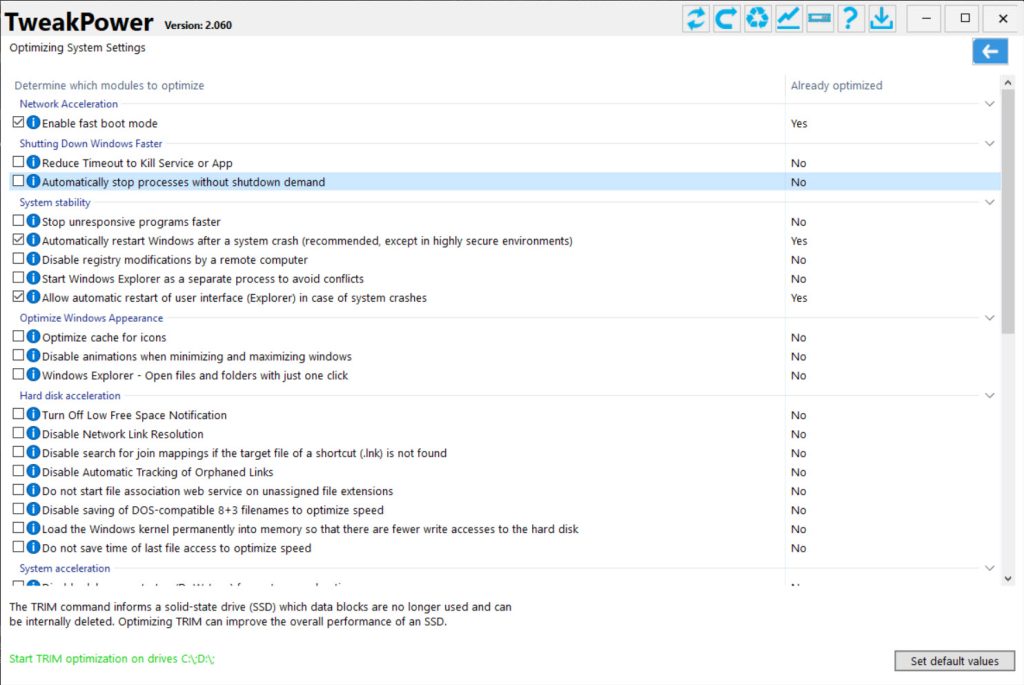Collapse the Network Acceleration section chevron
The height and width of the screenshot is (685, 1024).
989,104
